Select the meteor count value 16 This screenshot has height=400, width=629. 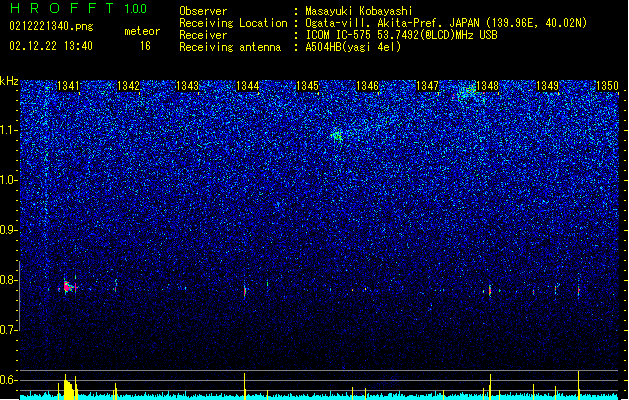point(145,46)
